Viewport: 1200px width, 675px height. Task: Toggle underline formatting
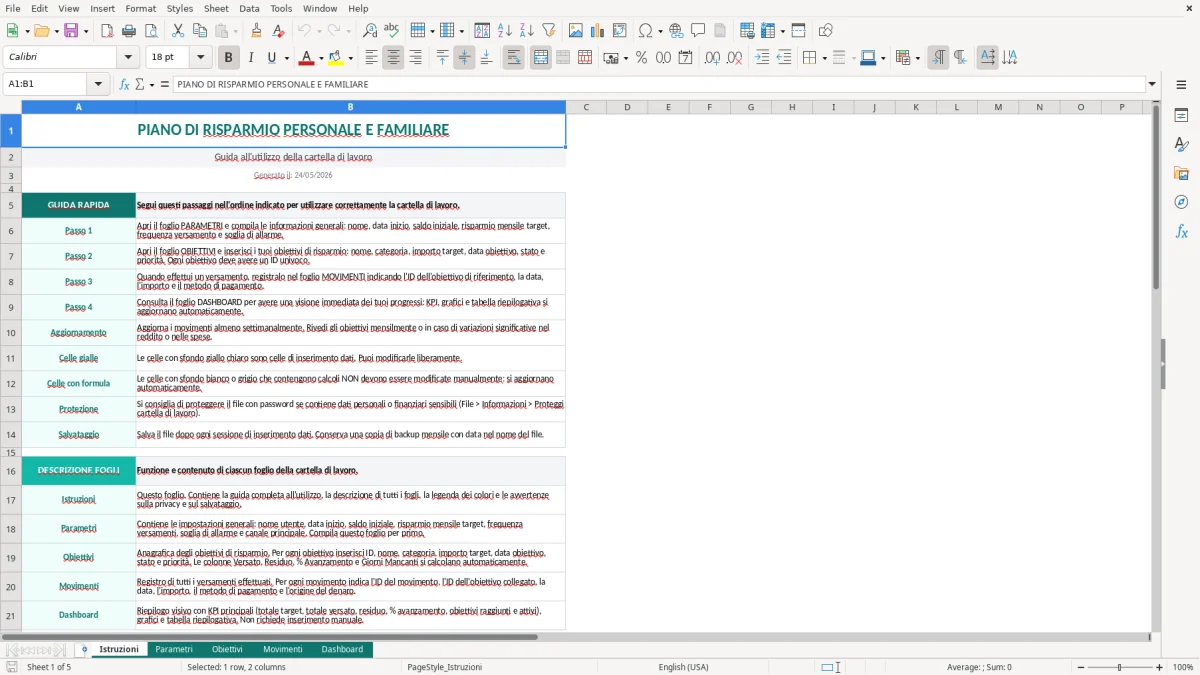point(272,58)
